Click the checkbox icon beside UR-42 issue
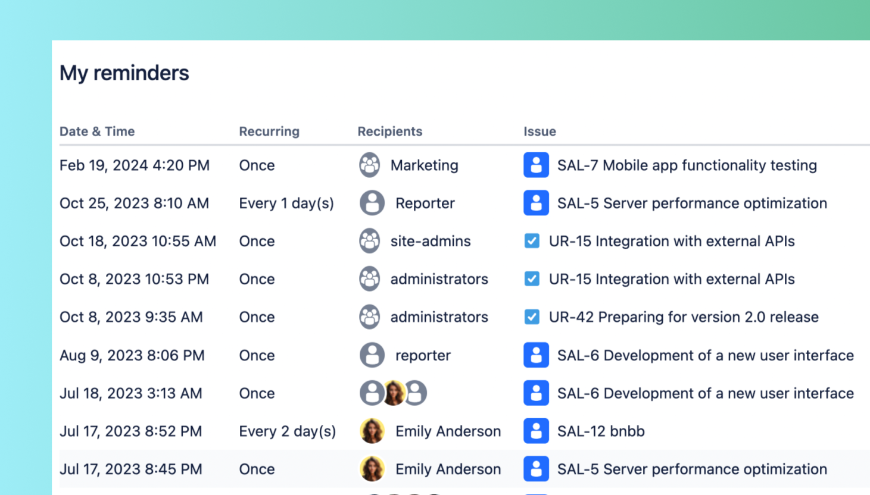 [532, 317]
